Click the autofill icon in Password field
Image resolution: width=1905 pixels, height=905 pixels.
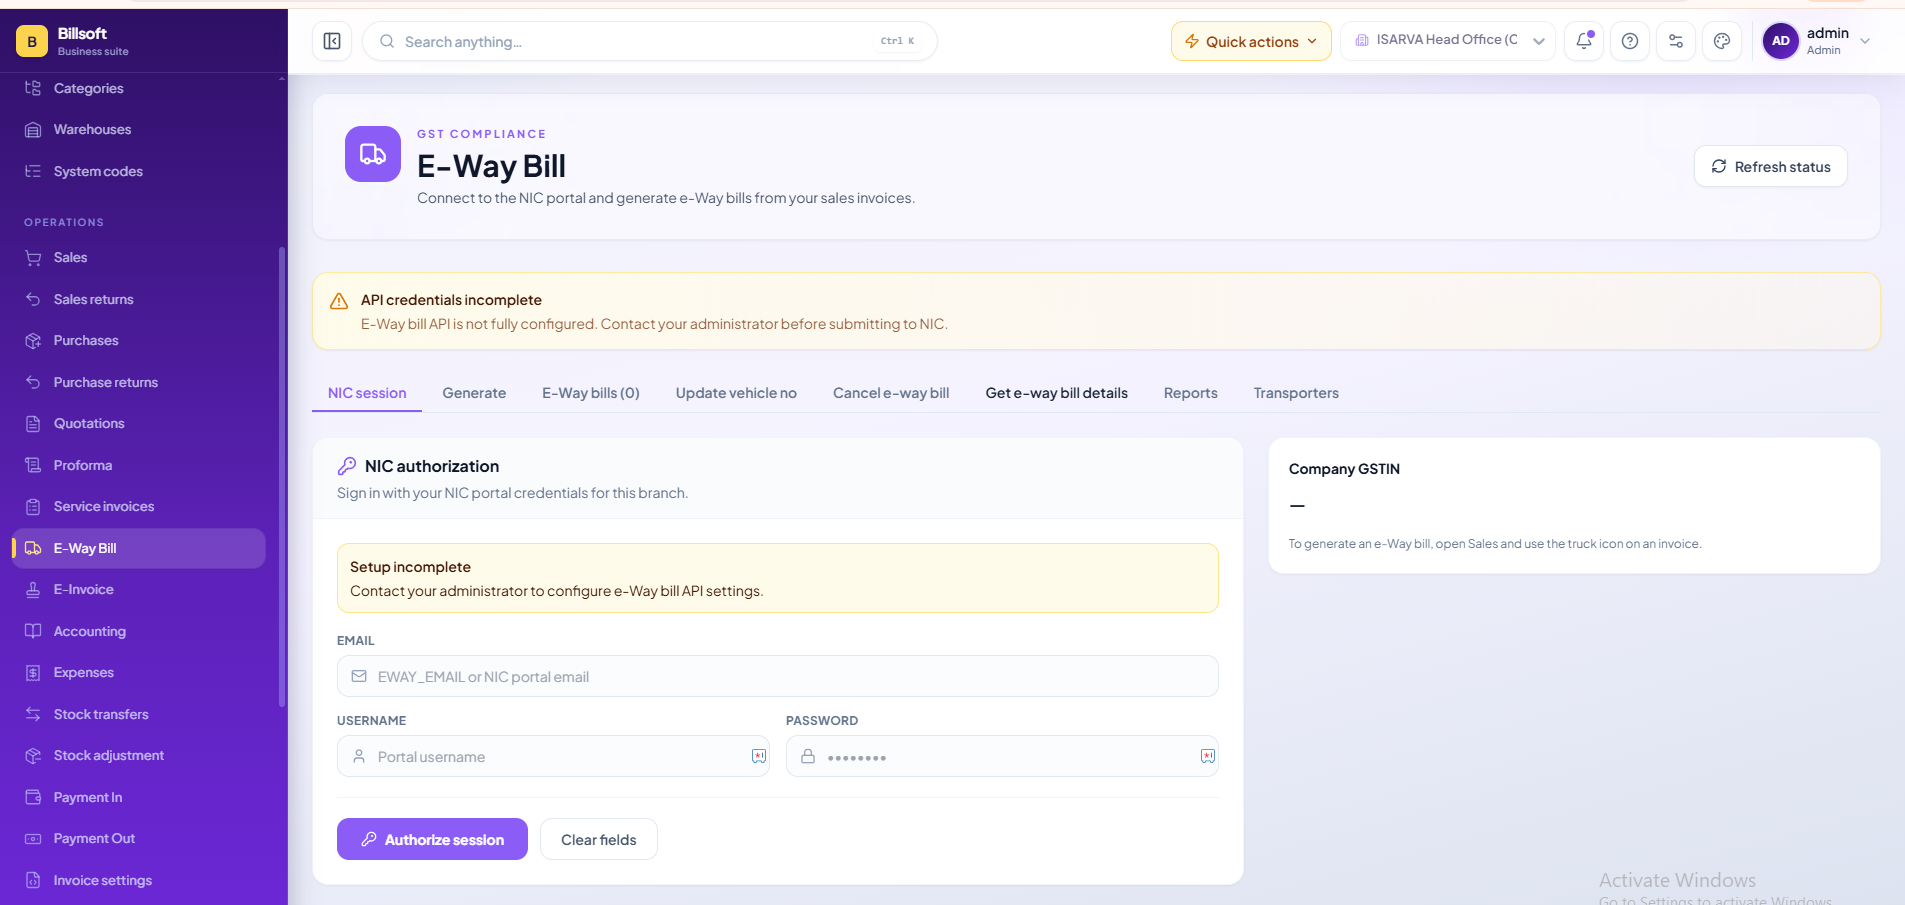(x=1208, y=756)
